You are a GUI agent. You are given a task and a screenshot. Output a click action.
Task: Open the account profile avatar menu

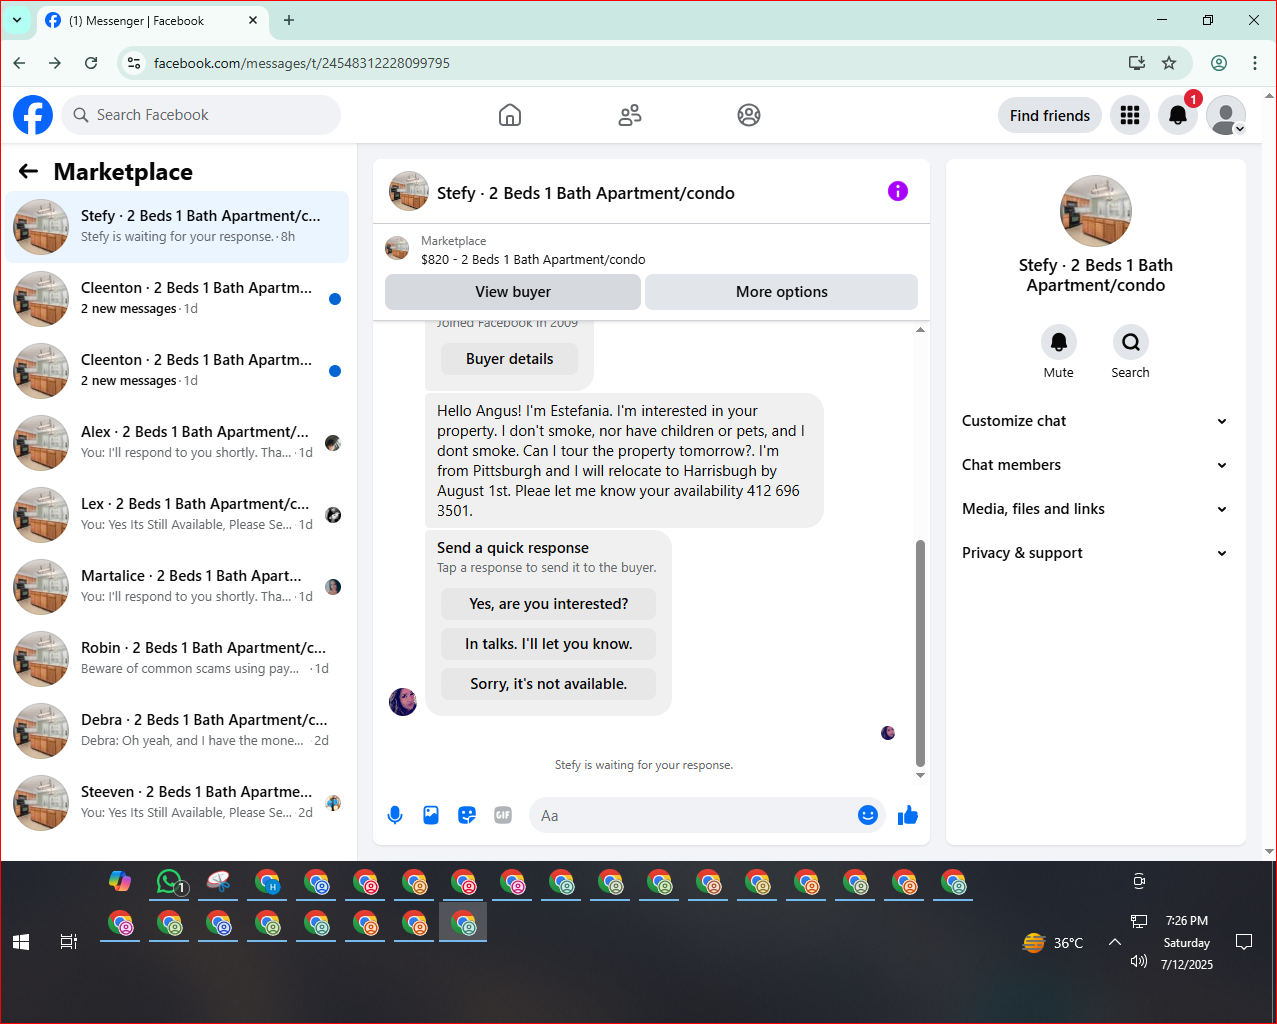click(1226, 115)
